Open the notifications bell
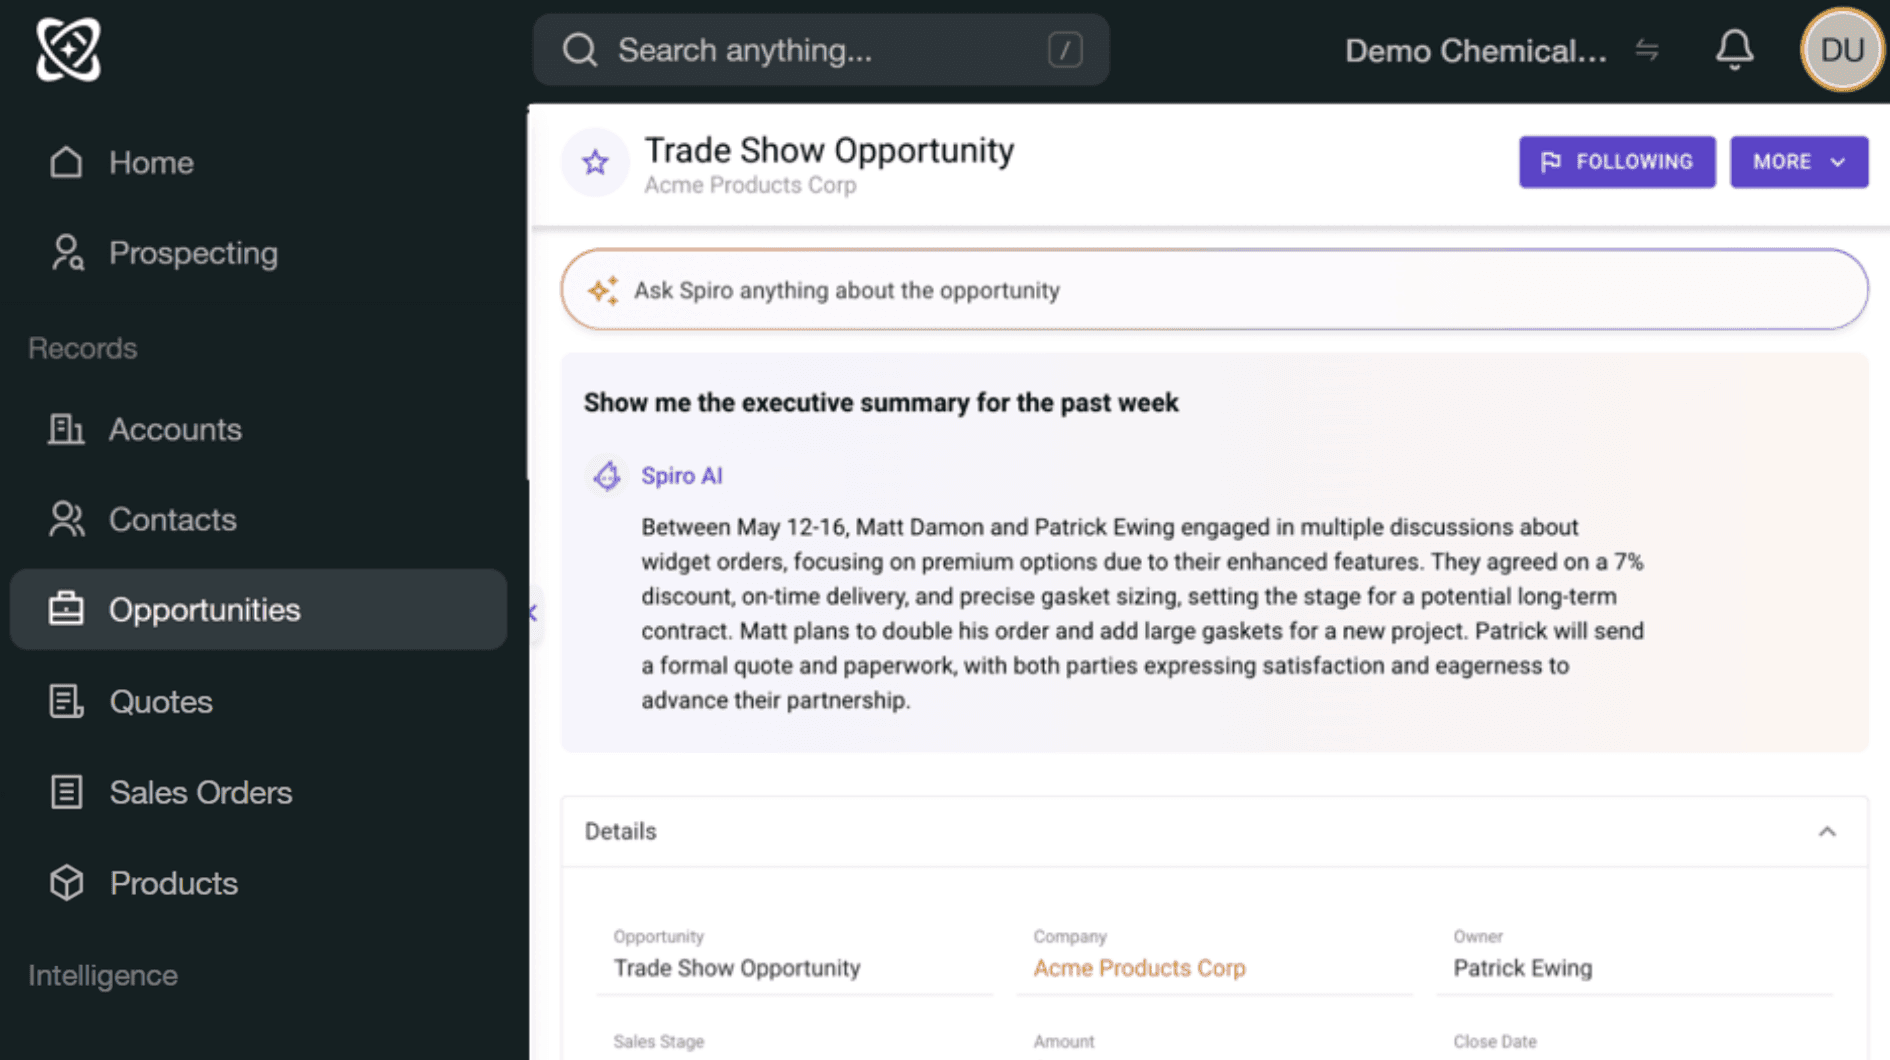This screenshot has height=1060, width=1890. coord(1735,49)
